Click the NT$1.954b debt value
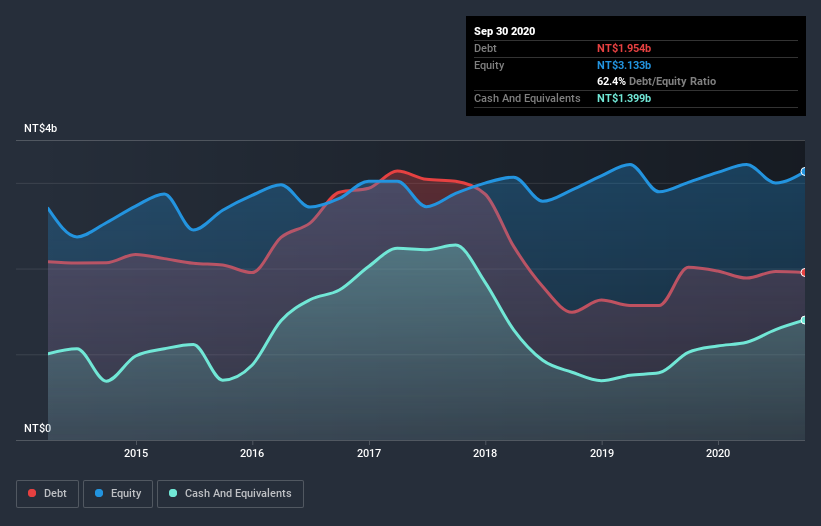The height and width of the screenshot is (526, 821). click(624, 48)
